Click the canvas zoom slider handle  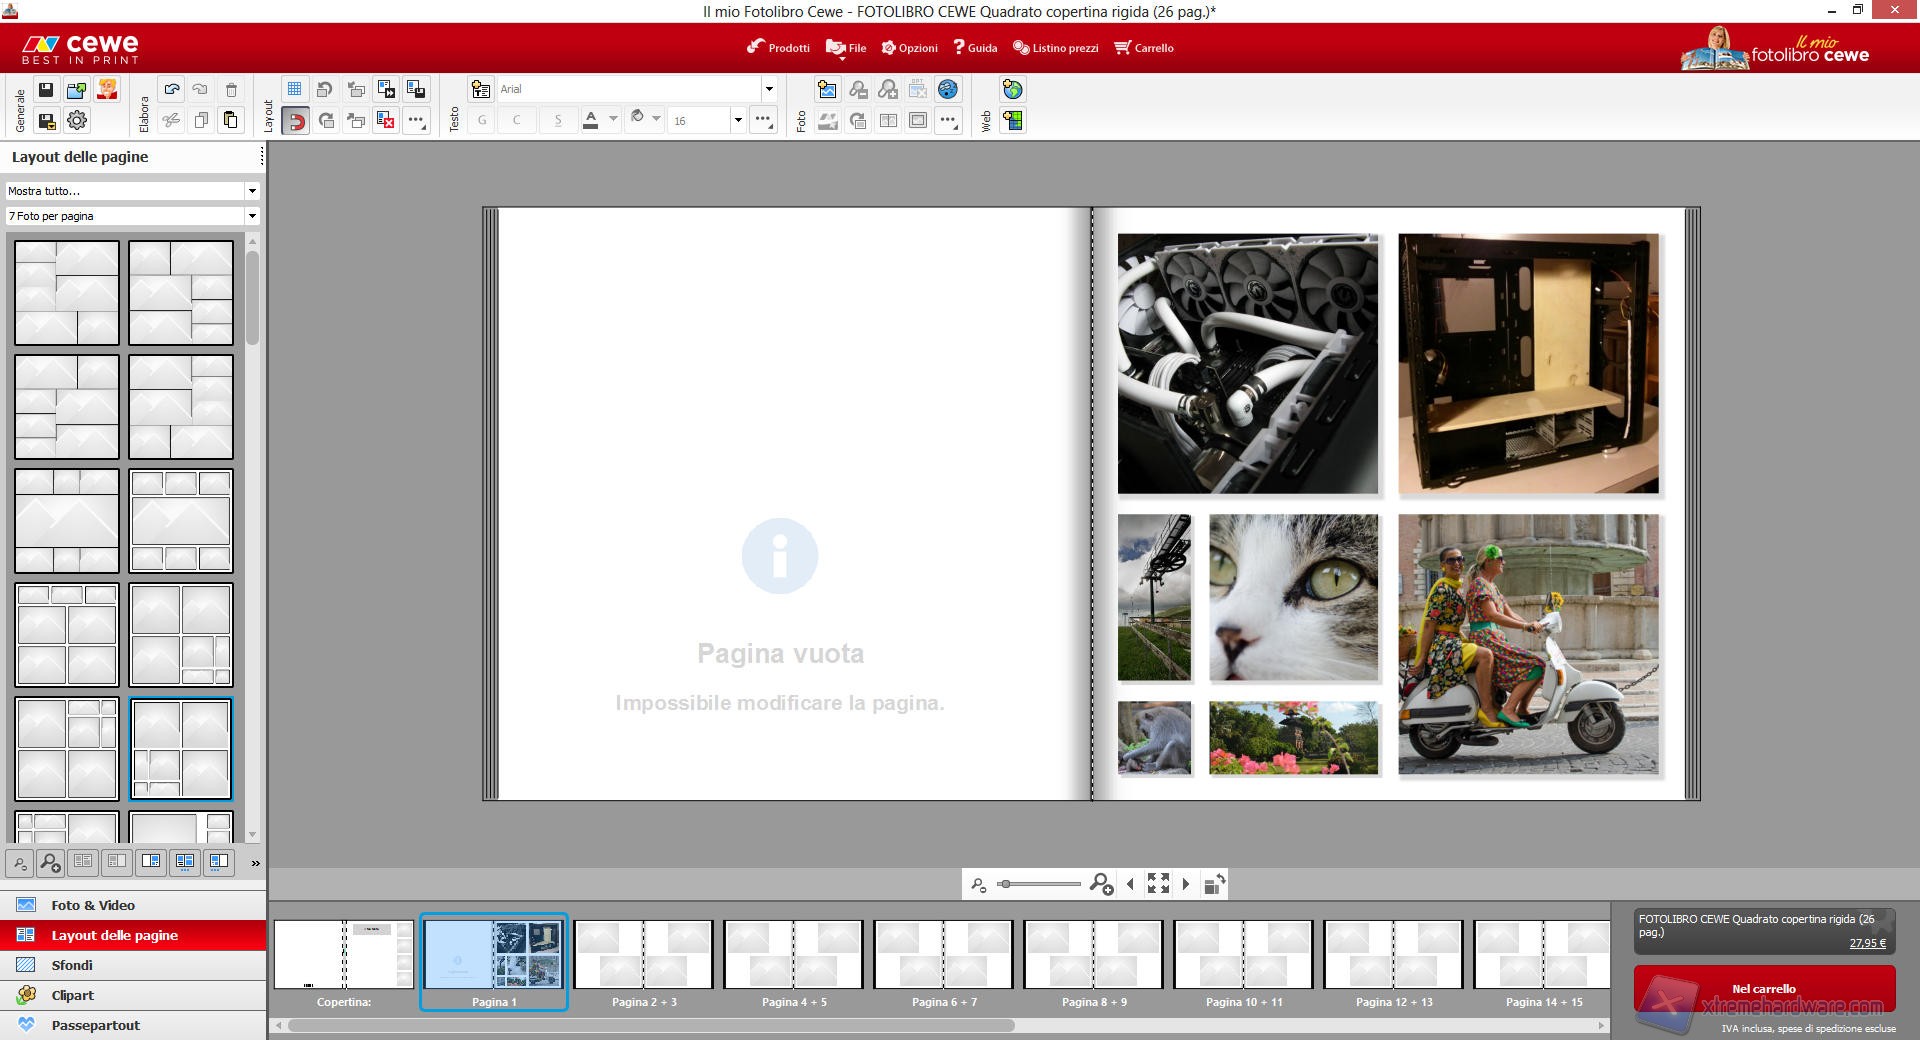pos(1005,884)
